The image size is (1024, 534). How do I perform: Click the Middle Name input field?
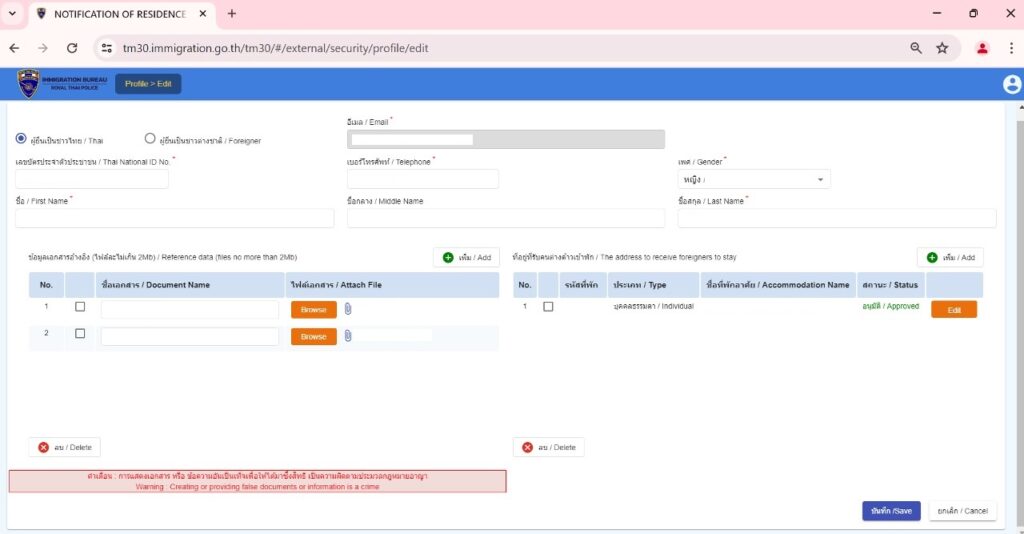pos(506,218)
